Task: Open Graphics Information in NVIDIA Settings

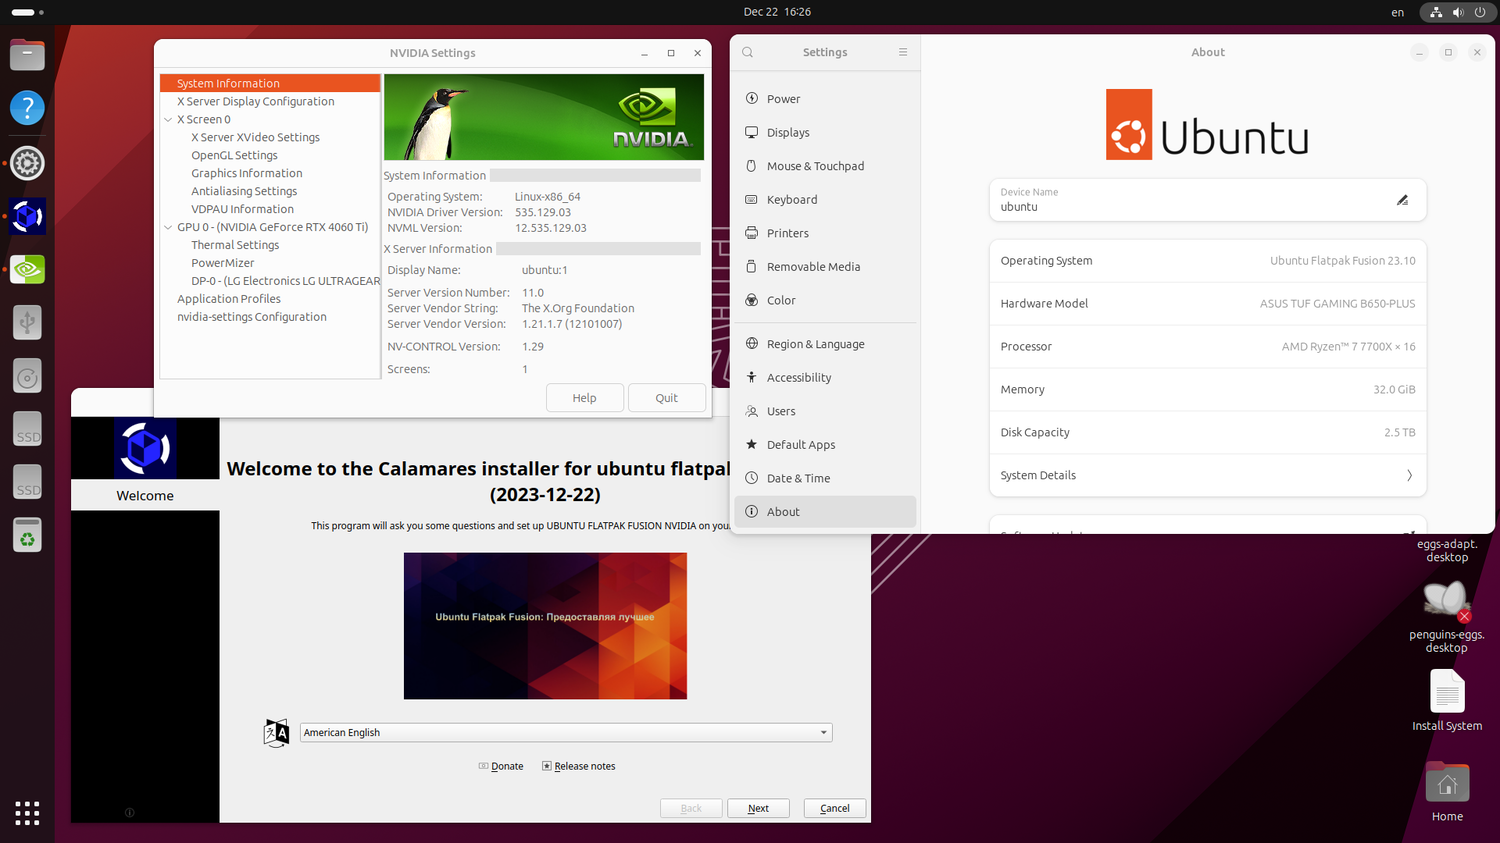Action: coord(246,173)
